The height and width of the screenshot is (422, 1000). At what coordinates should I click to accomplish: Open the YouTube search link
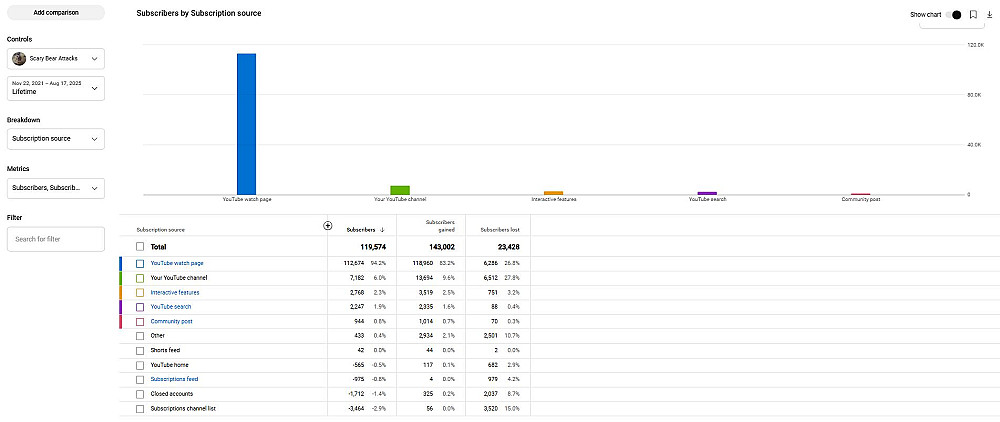pyautogui.click(x=171, y=307)
